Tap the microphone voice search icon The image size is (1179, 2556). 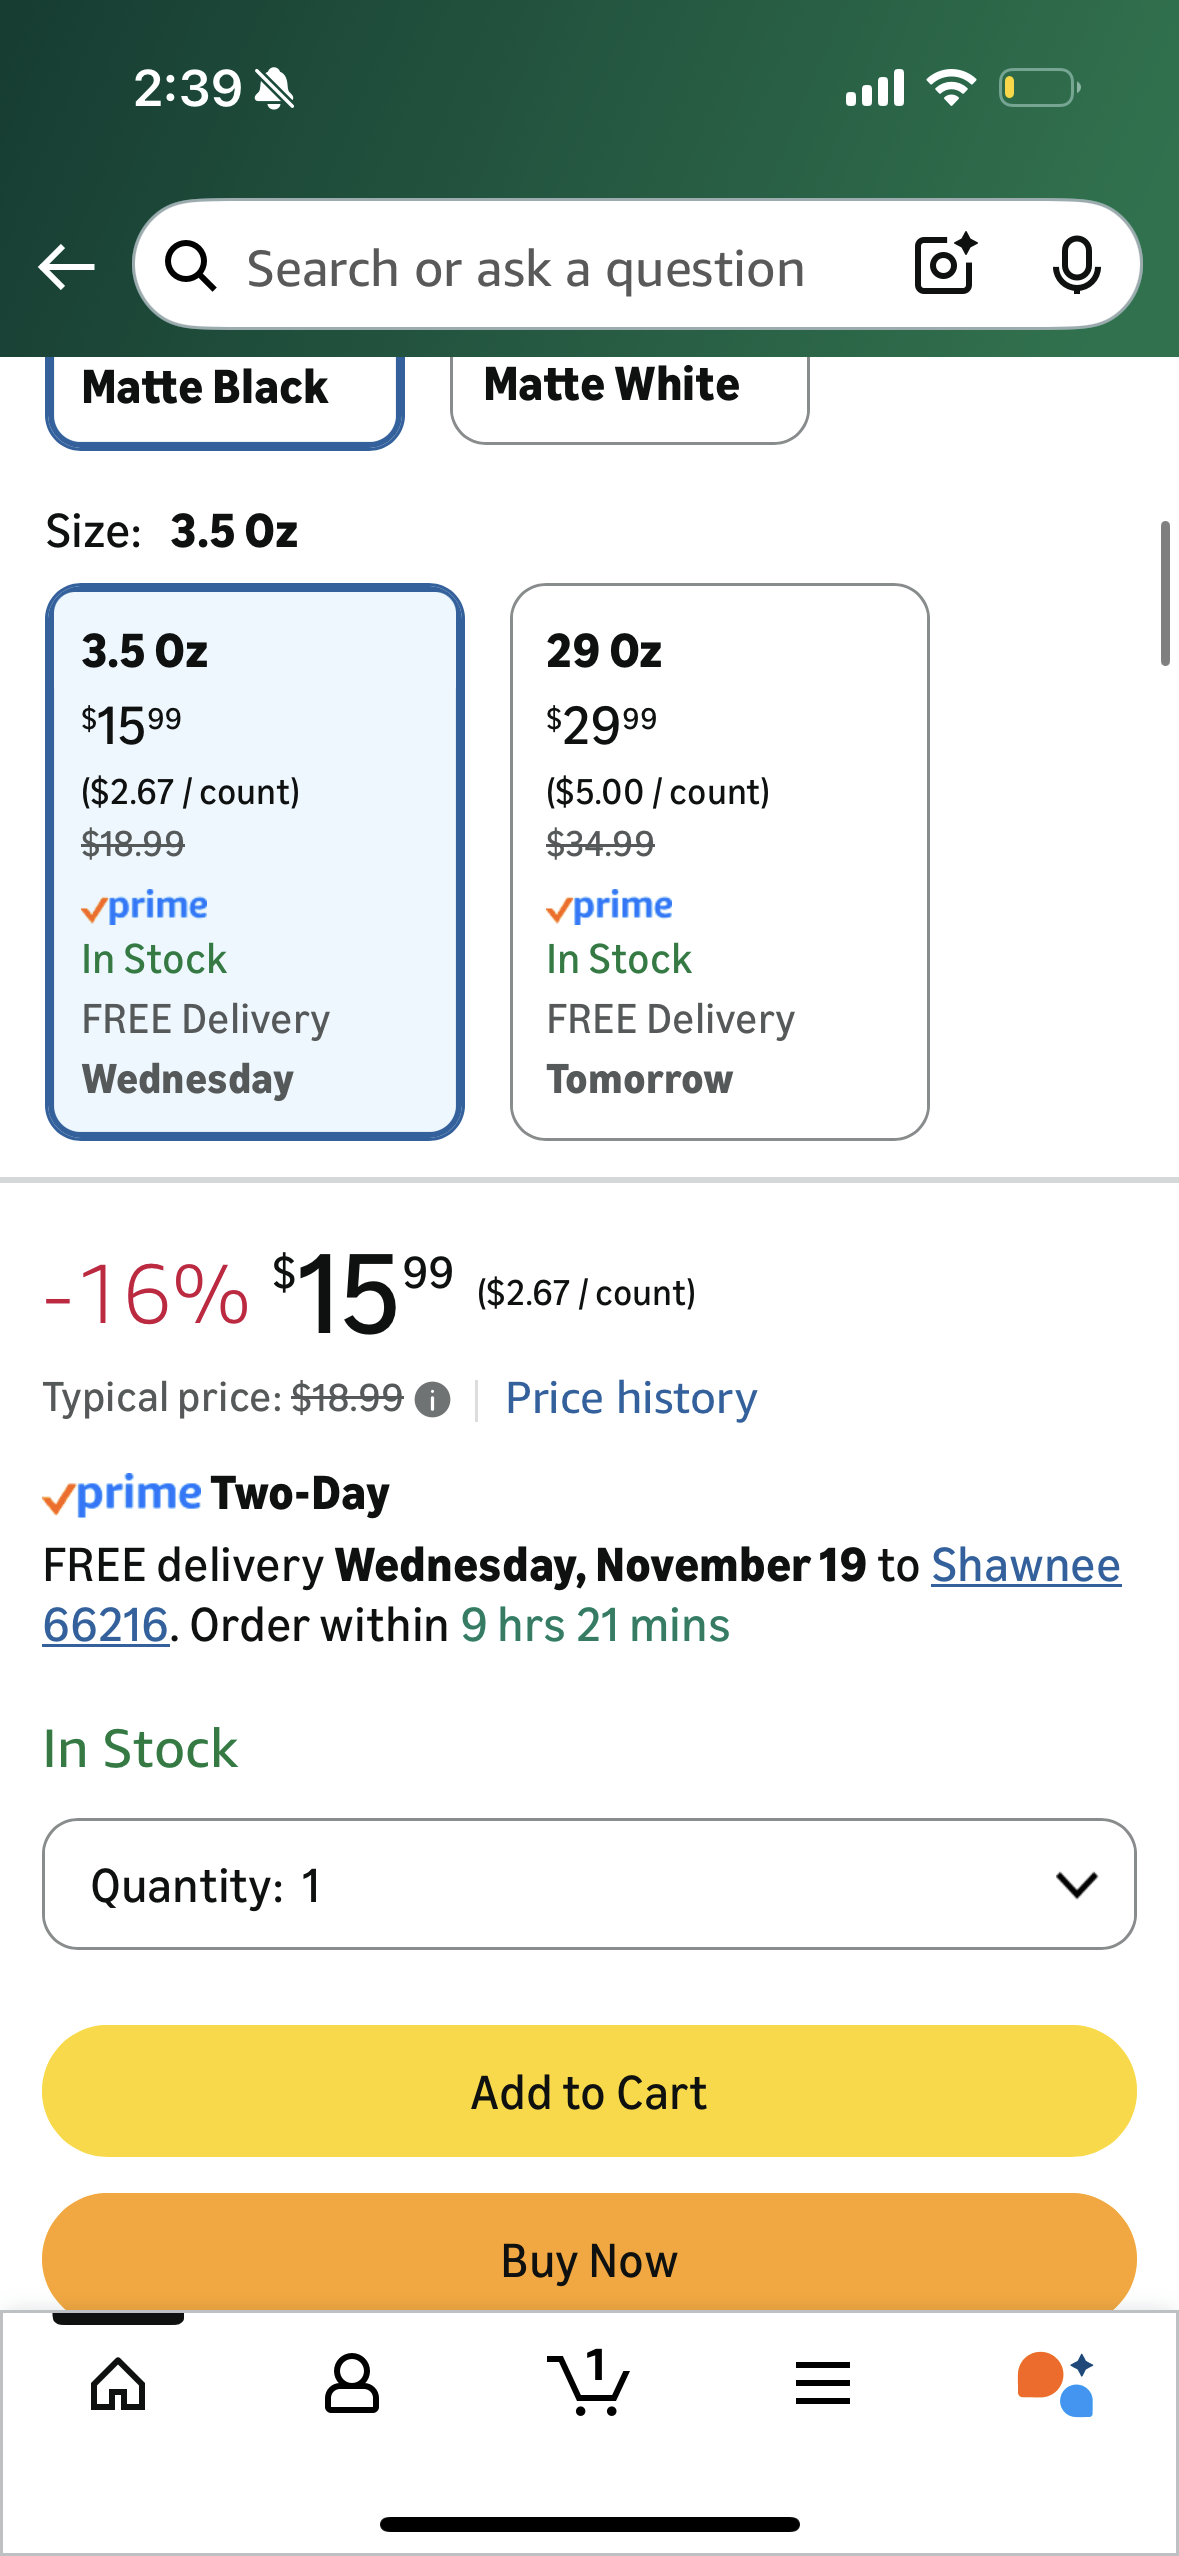[1076, 265]
